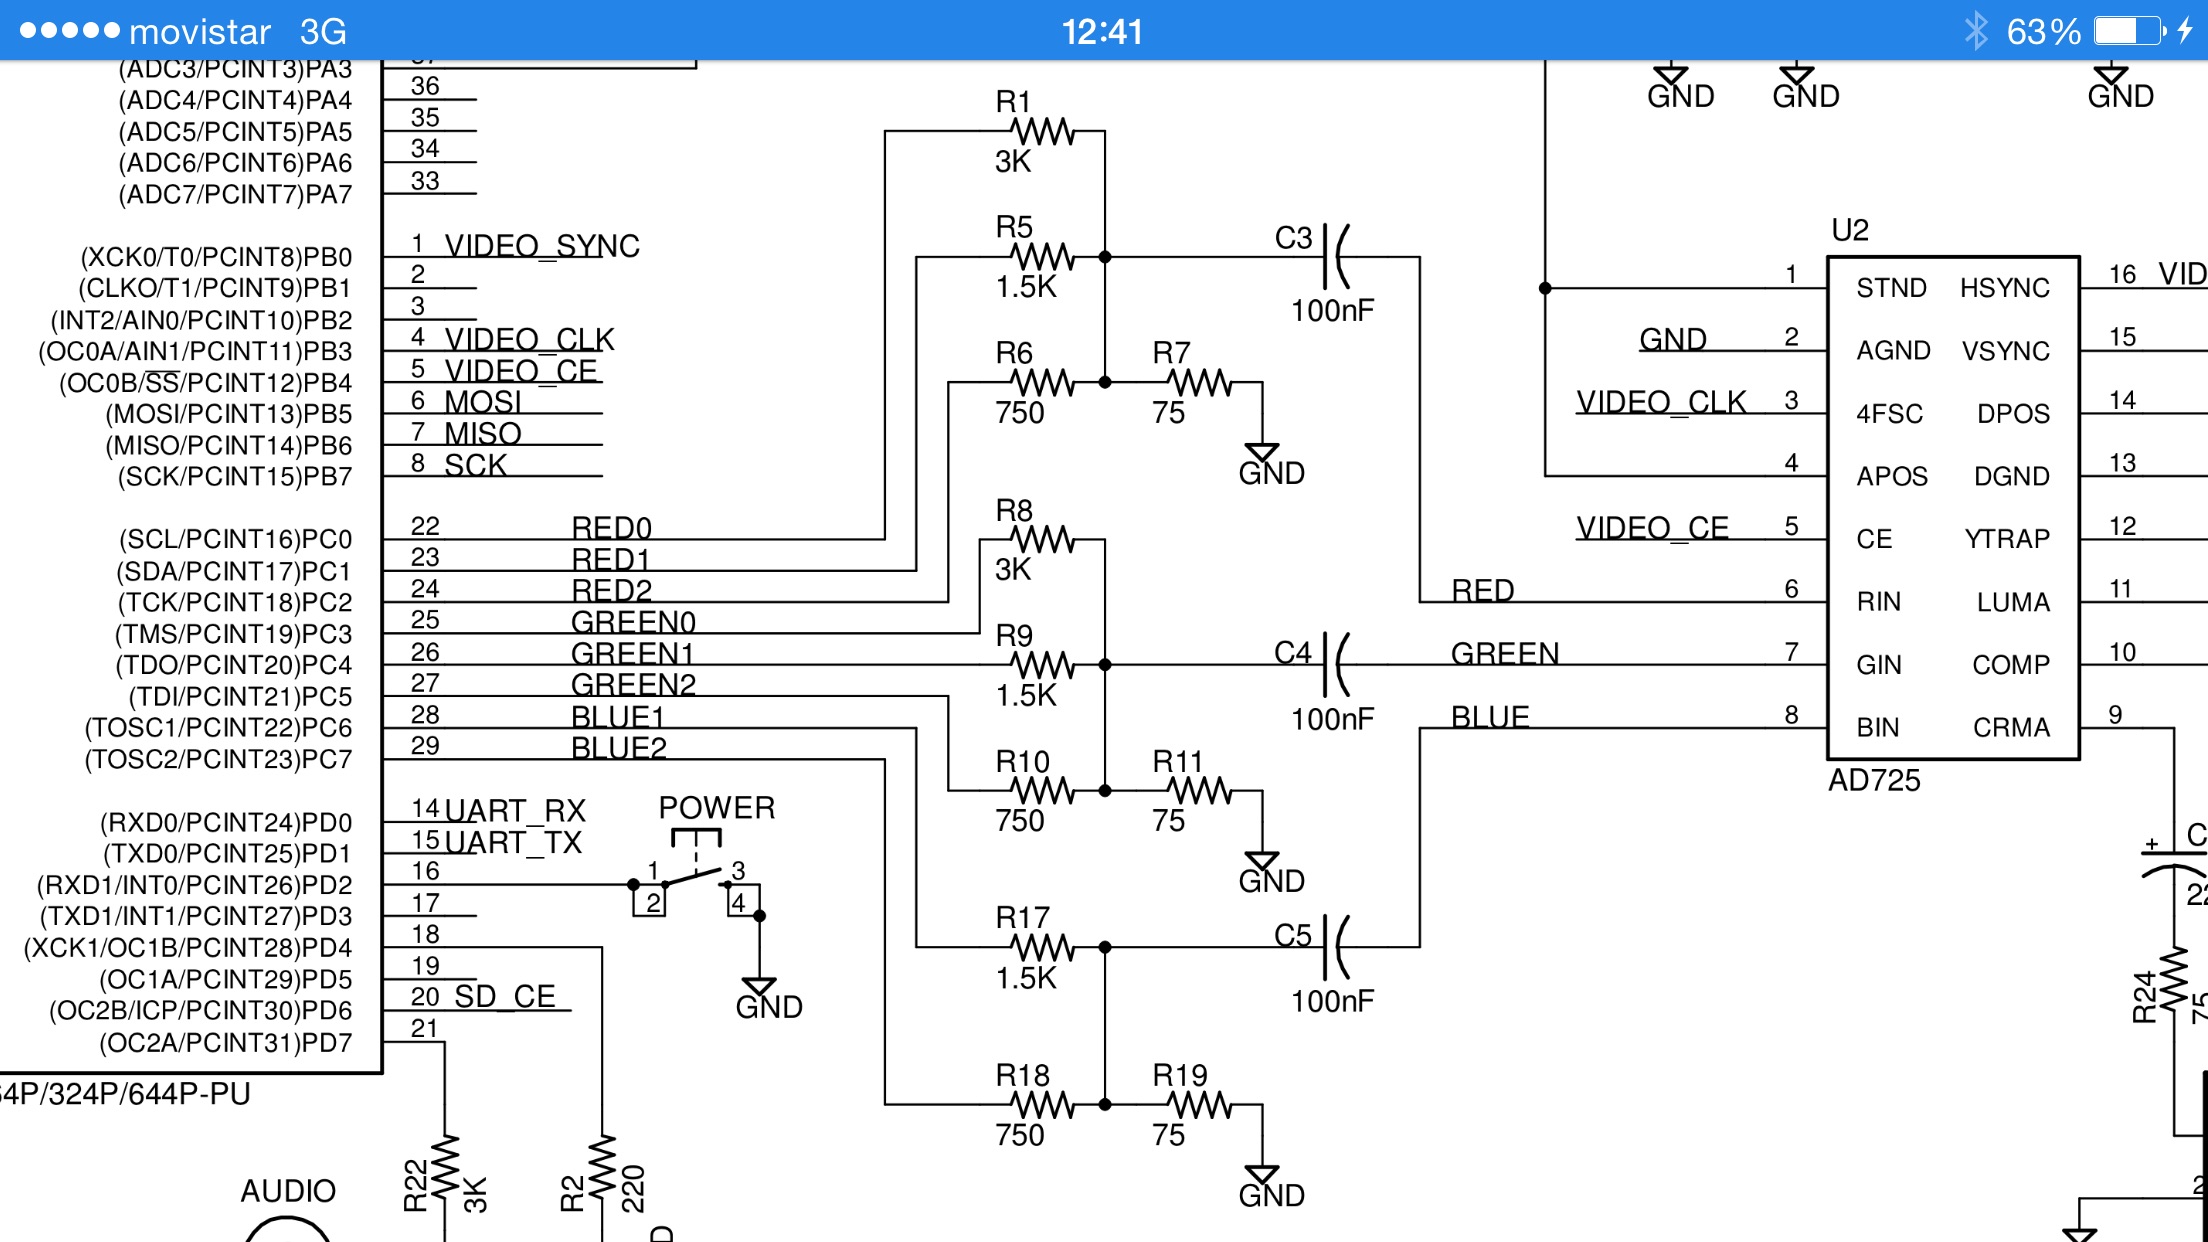Screen dimensions: 2208x1242
Task: Tap the battery icon in status bar
Action: click(2129, 31)
